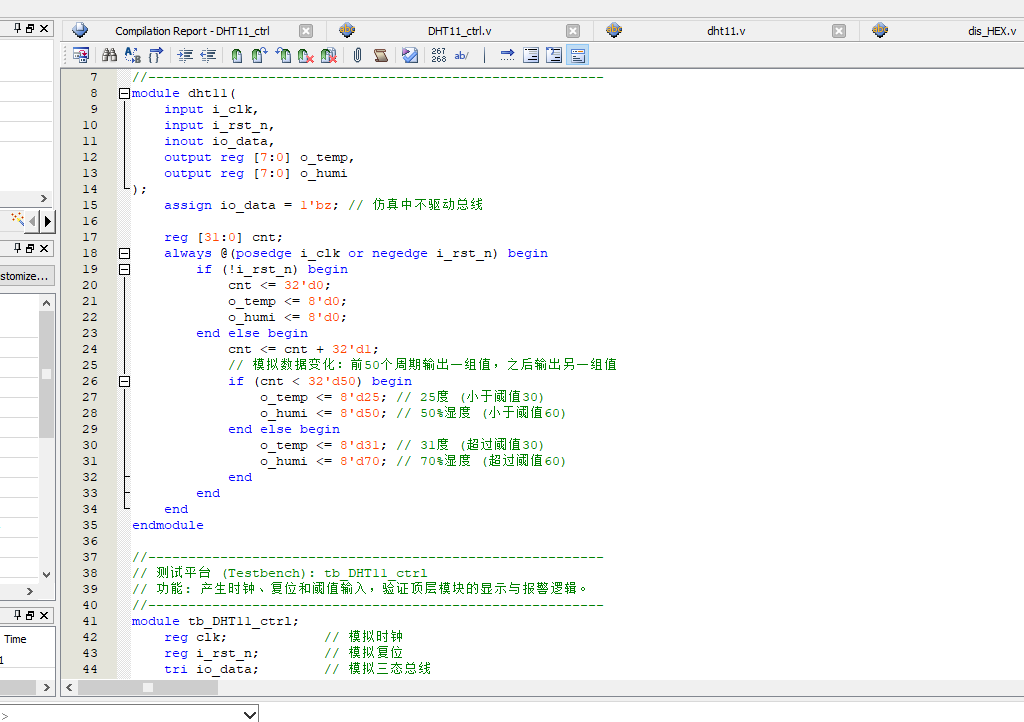The height and width of the screenshot is (722, 1024).
Task: Click the paperclip insert file icon
Action: [x=357, y=55]
